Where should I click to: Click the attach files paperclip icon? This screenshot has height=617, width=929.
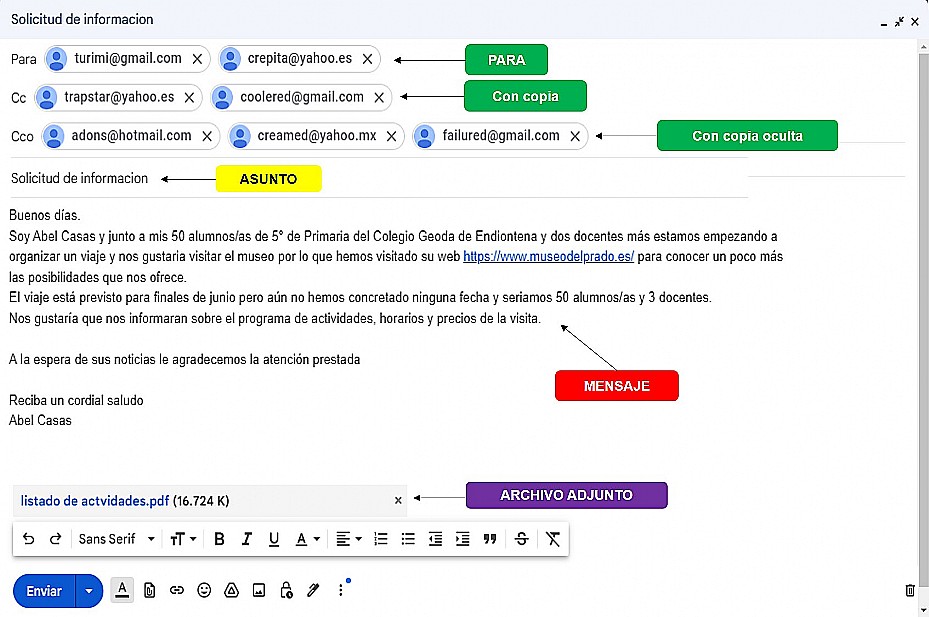pos(149,591)
